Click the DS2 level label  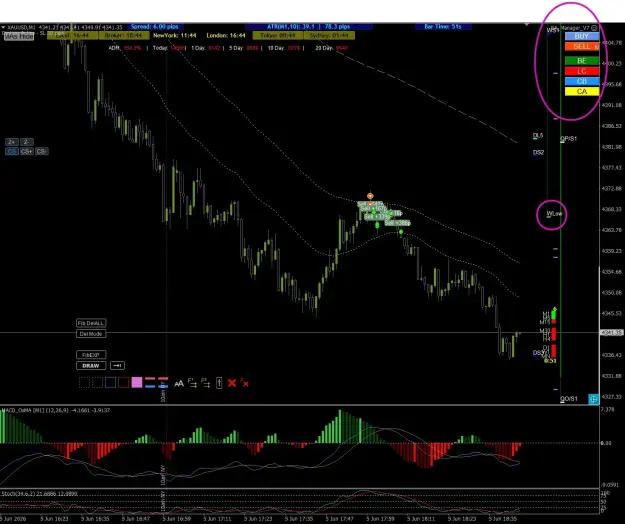pos(538,153)
